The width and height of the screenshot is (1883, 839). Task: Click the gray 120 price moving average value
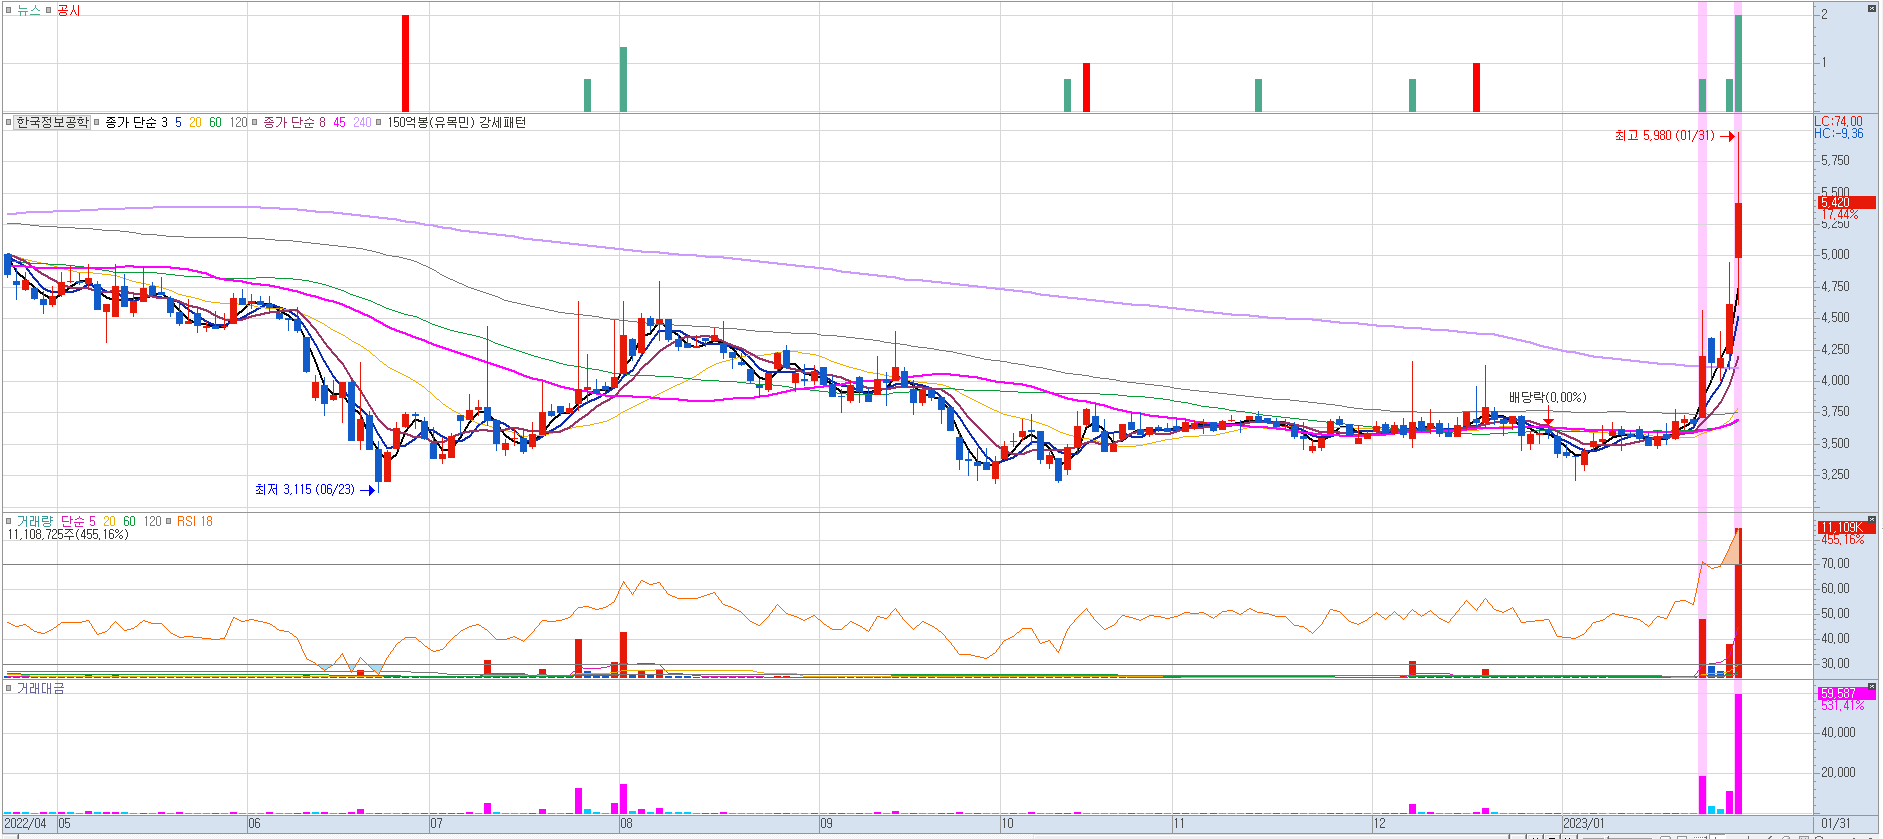tap(238, 122)
